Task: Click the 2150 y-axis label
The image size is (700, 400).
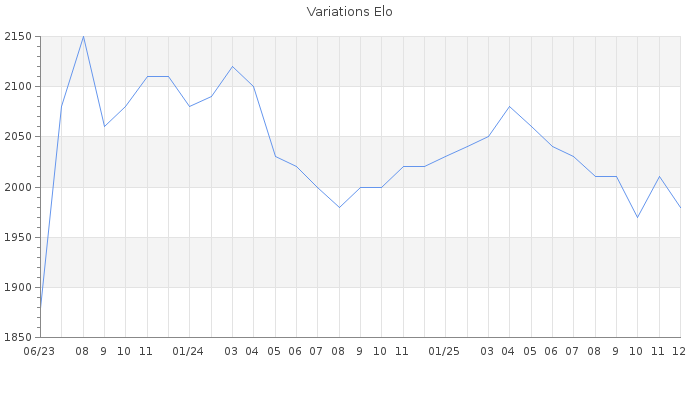Action: [17, 37]
